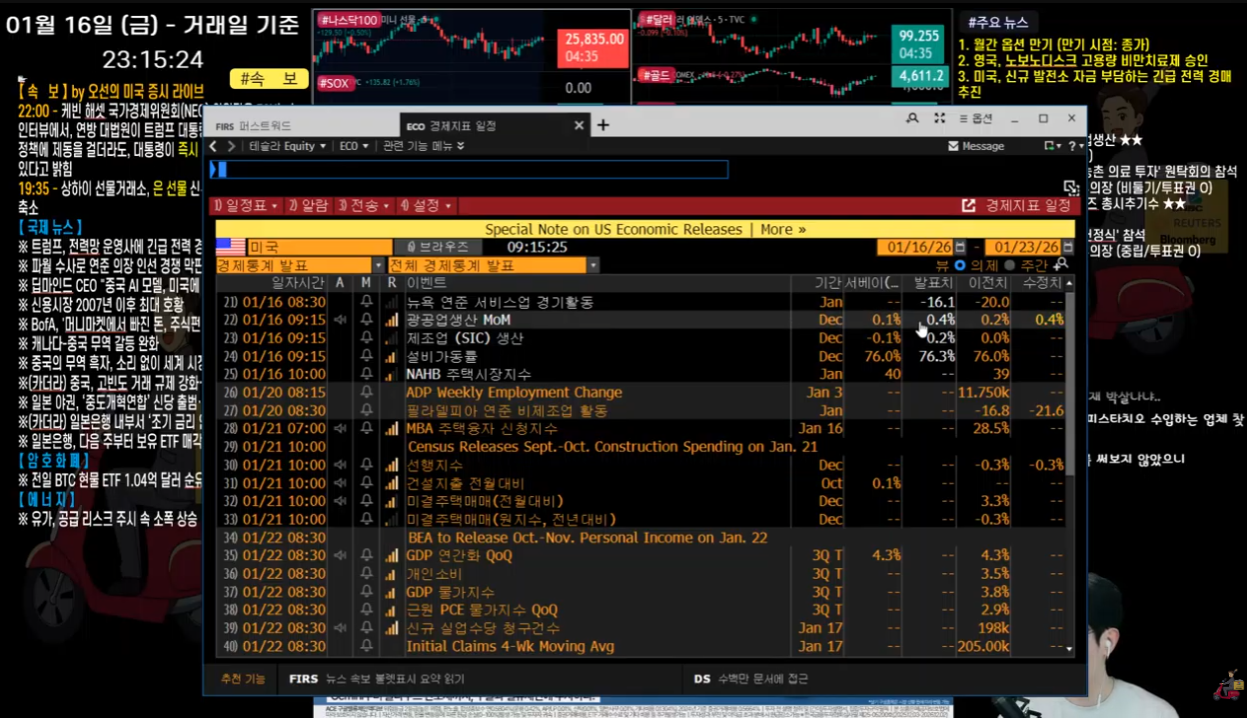Click the 알람 menu item
This screenshot has height=718, width=1247.
pos(308,206)
